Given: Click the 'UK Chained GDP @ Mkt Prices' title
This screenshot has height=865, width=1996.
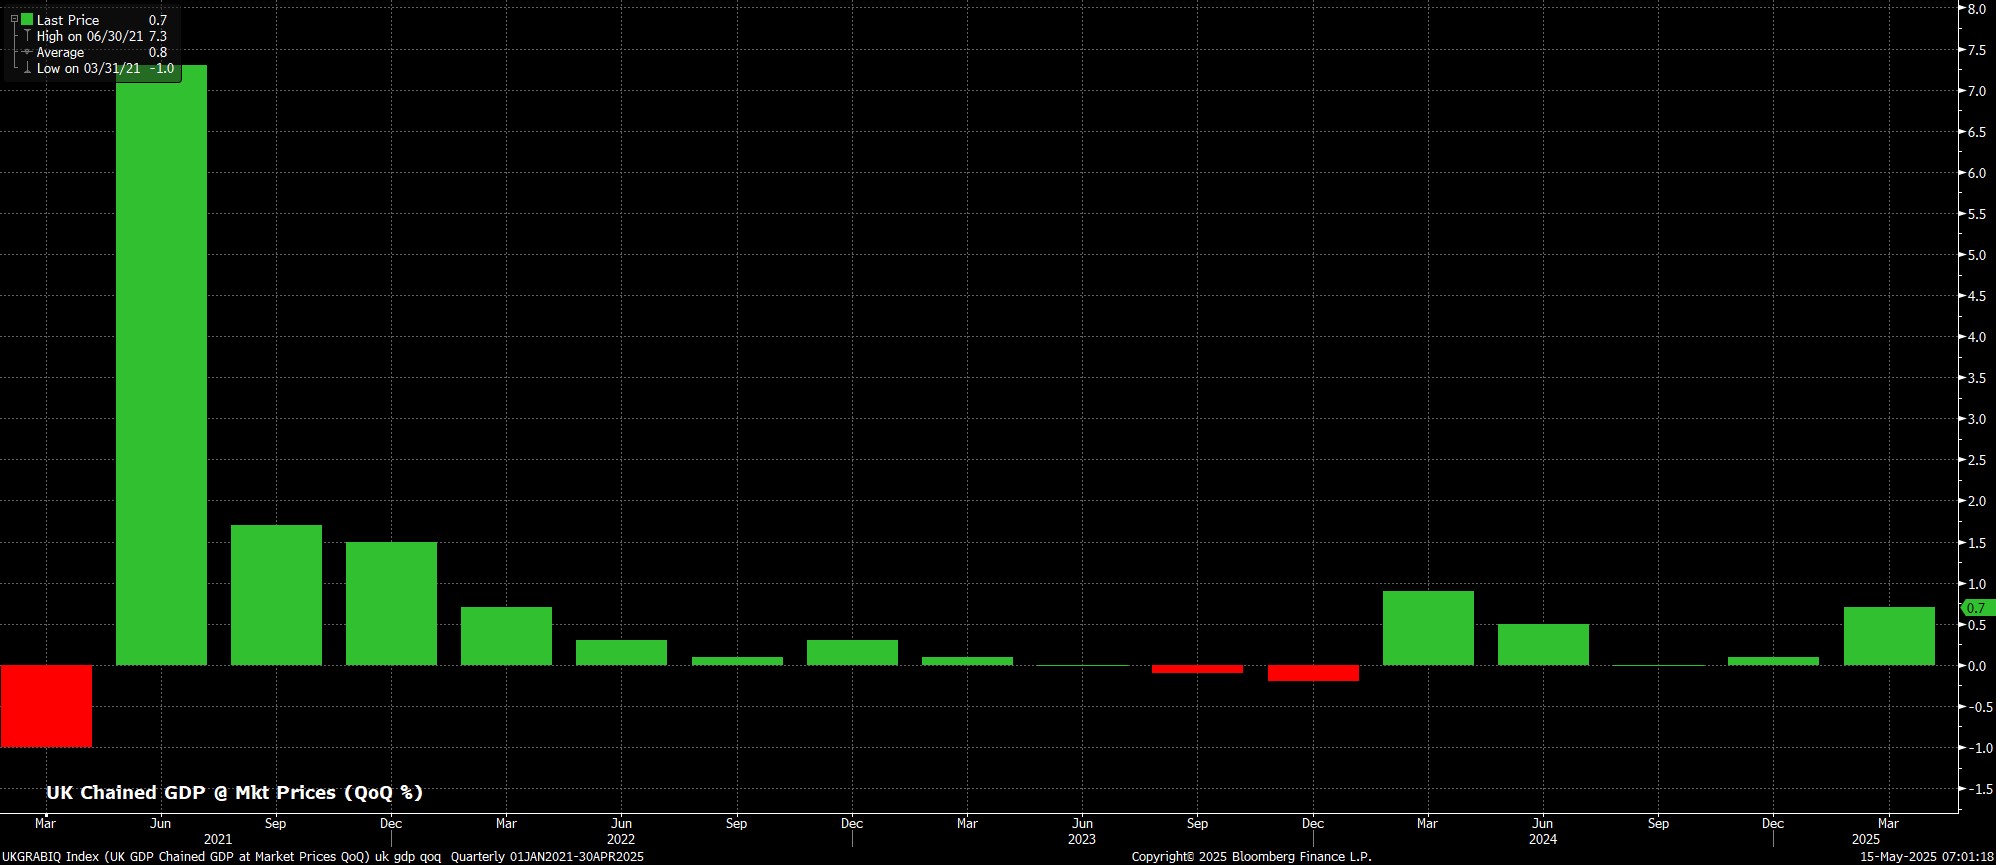Looking at the screenshot, I should coord(234,792).
